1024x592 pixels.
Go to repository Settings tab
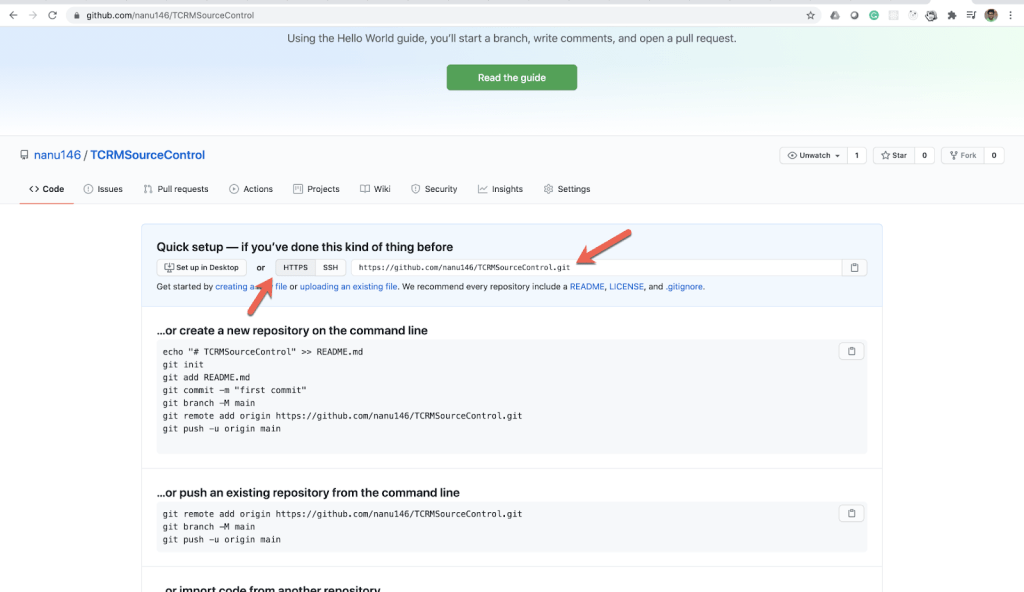click(567, 189)
